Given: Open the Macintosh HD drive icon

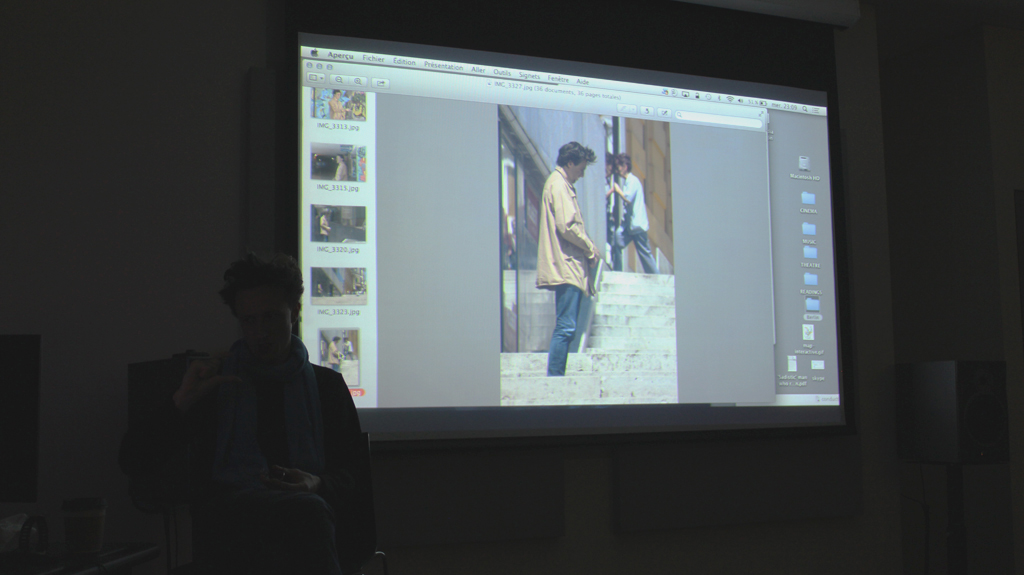Looking at the screenshot, I should coord(803,163).
